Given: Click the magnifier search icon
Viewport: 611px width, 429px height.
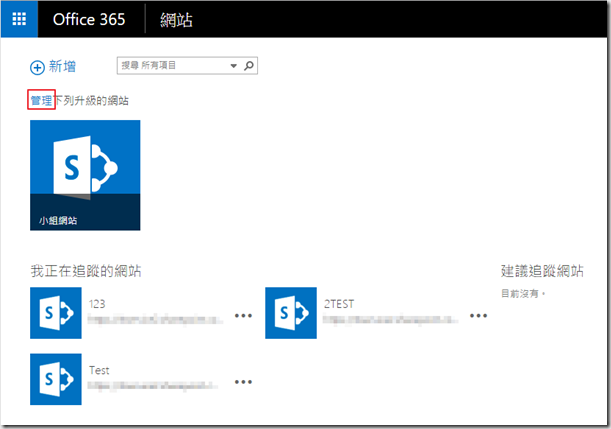Looking at the screenshot, I should click(x=249, y=66).
